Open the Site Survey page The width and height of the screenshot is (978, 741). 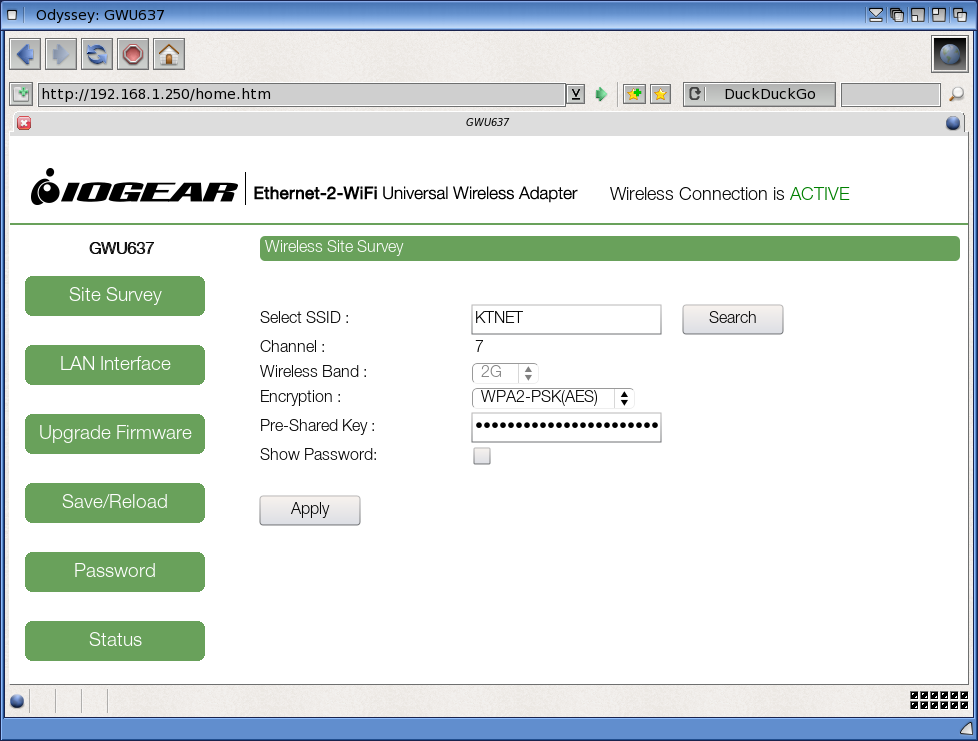[x=115, y=296]
